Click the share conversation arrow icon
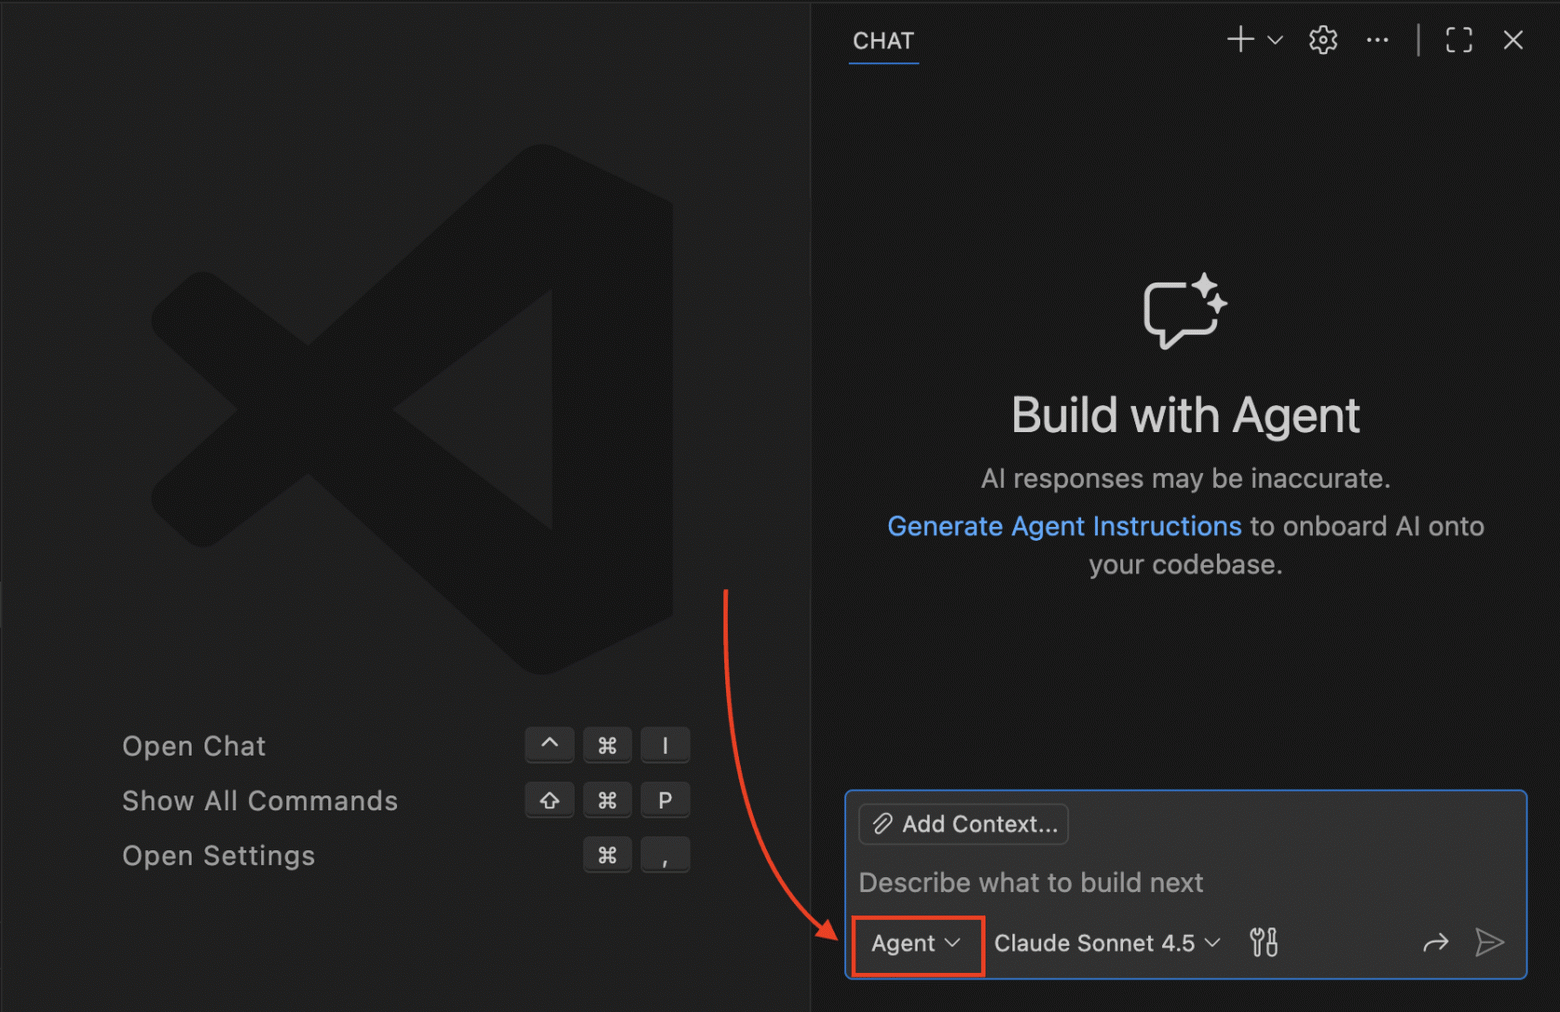1560x1012 pixels. [1436, 942]
